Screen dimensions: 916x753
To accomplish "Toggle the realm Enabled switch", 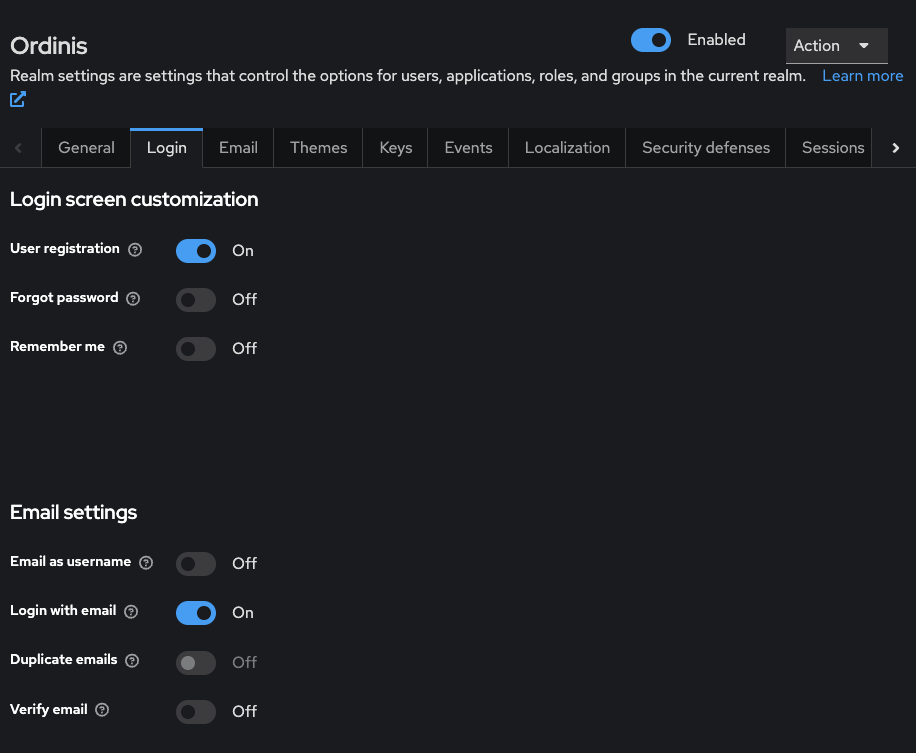I will pyautogui.click(x=651, y=40).
